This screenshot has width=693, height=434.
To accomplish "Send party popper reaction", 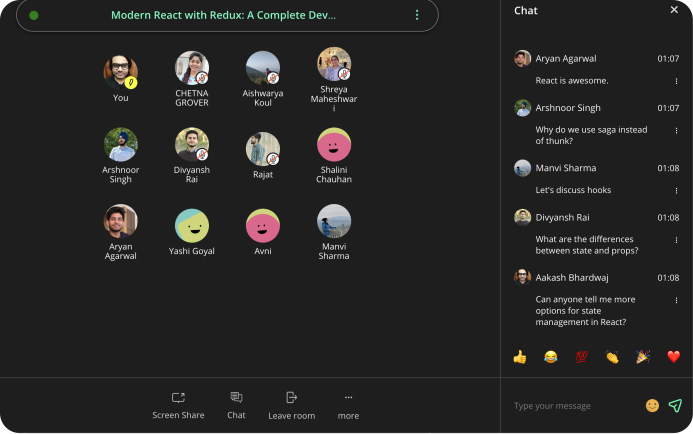I will 643,357.
